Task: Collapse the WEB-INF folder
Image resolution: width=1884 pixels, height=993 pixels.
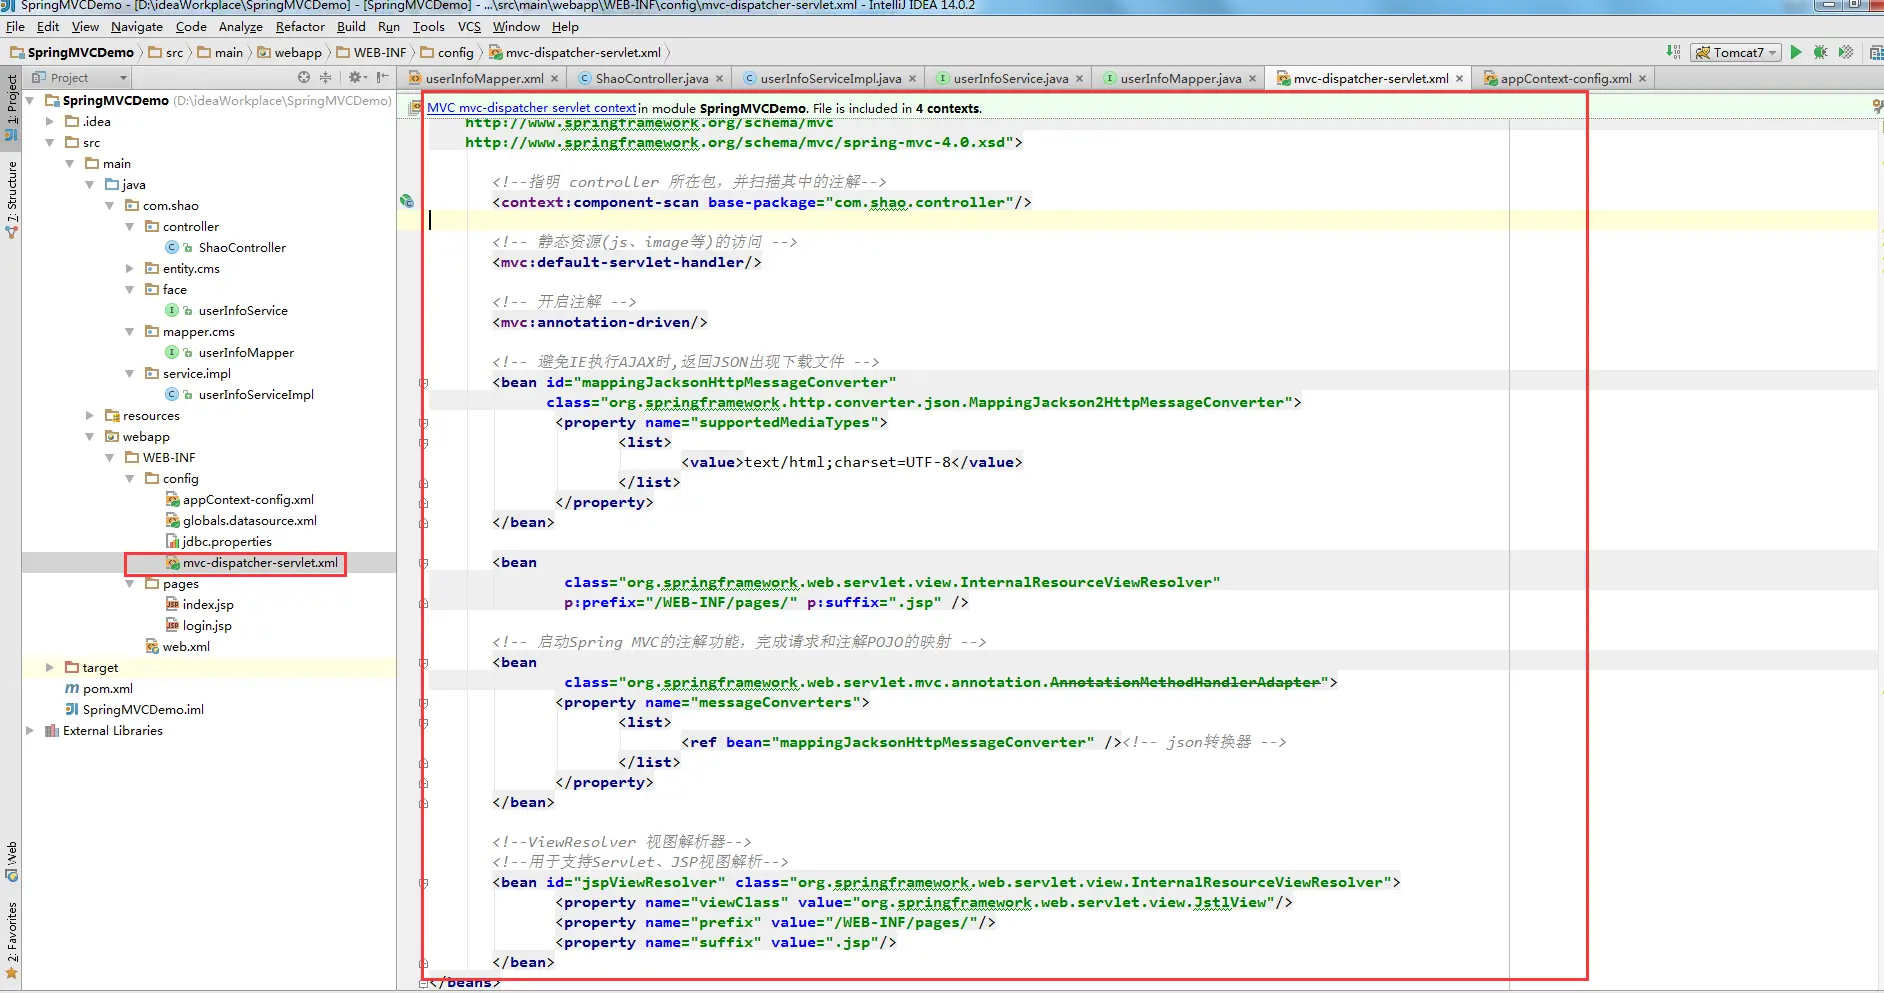Action: point(110,457)
